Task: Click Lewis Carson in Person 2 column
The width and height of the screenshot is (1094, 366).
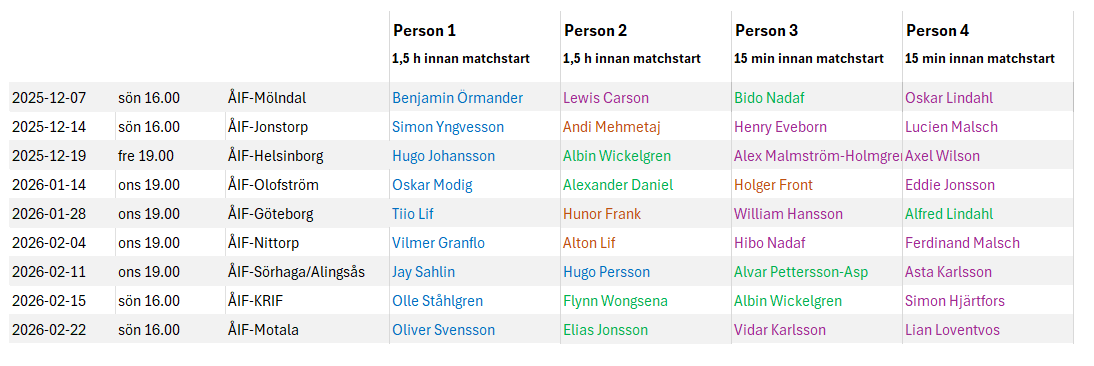Action: (645, 98)
